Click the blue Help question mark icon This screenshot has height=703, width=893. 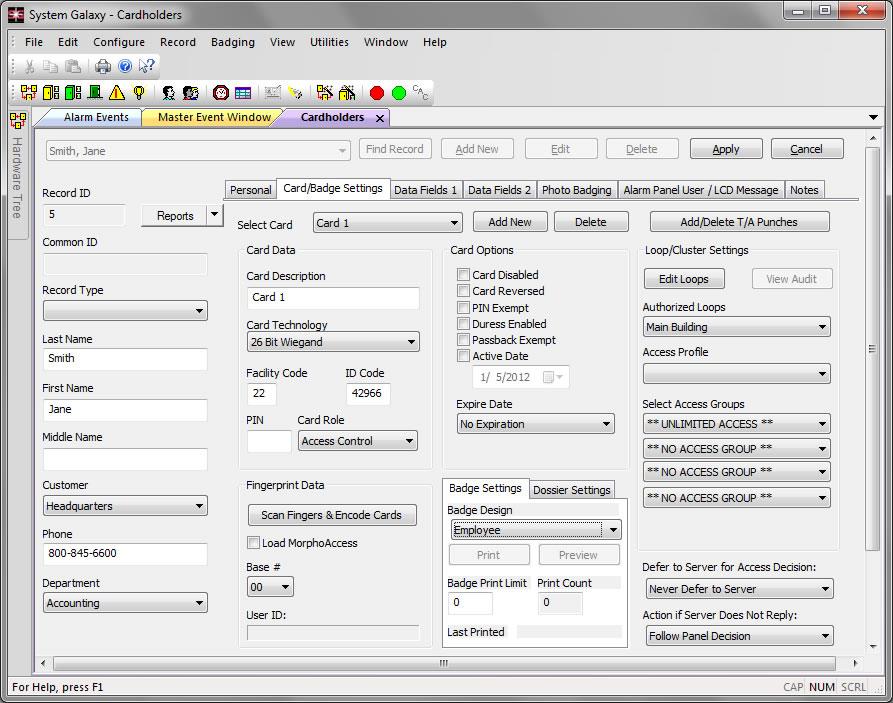pos(125,66)
